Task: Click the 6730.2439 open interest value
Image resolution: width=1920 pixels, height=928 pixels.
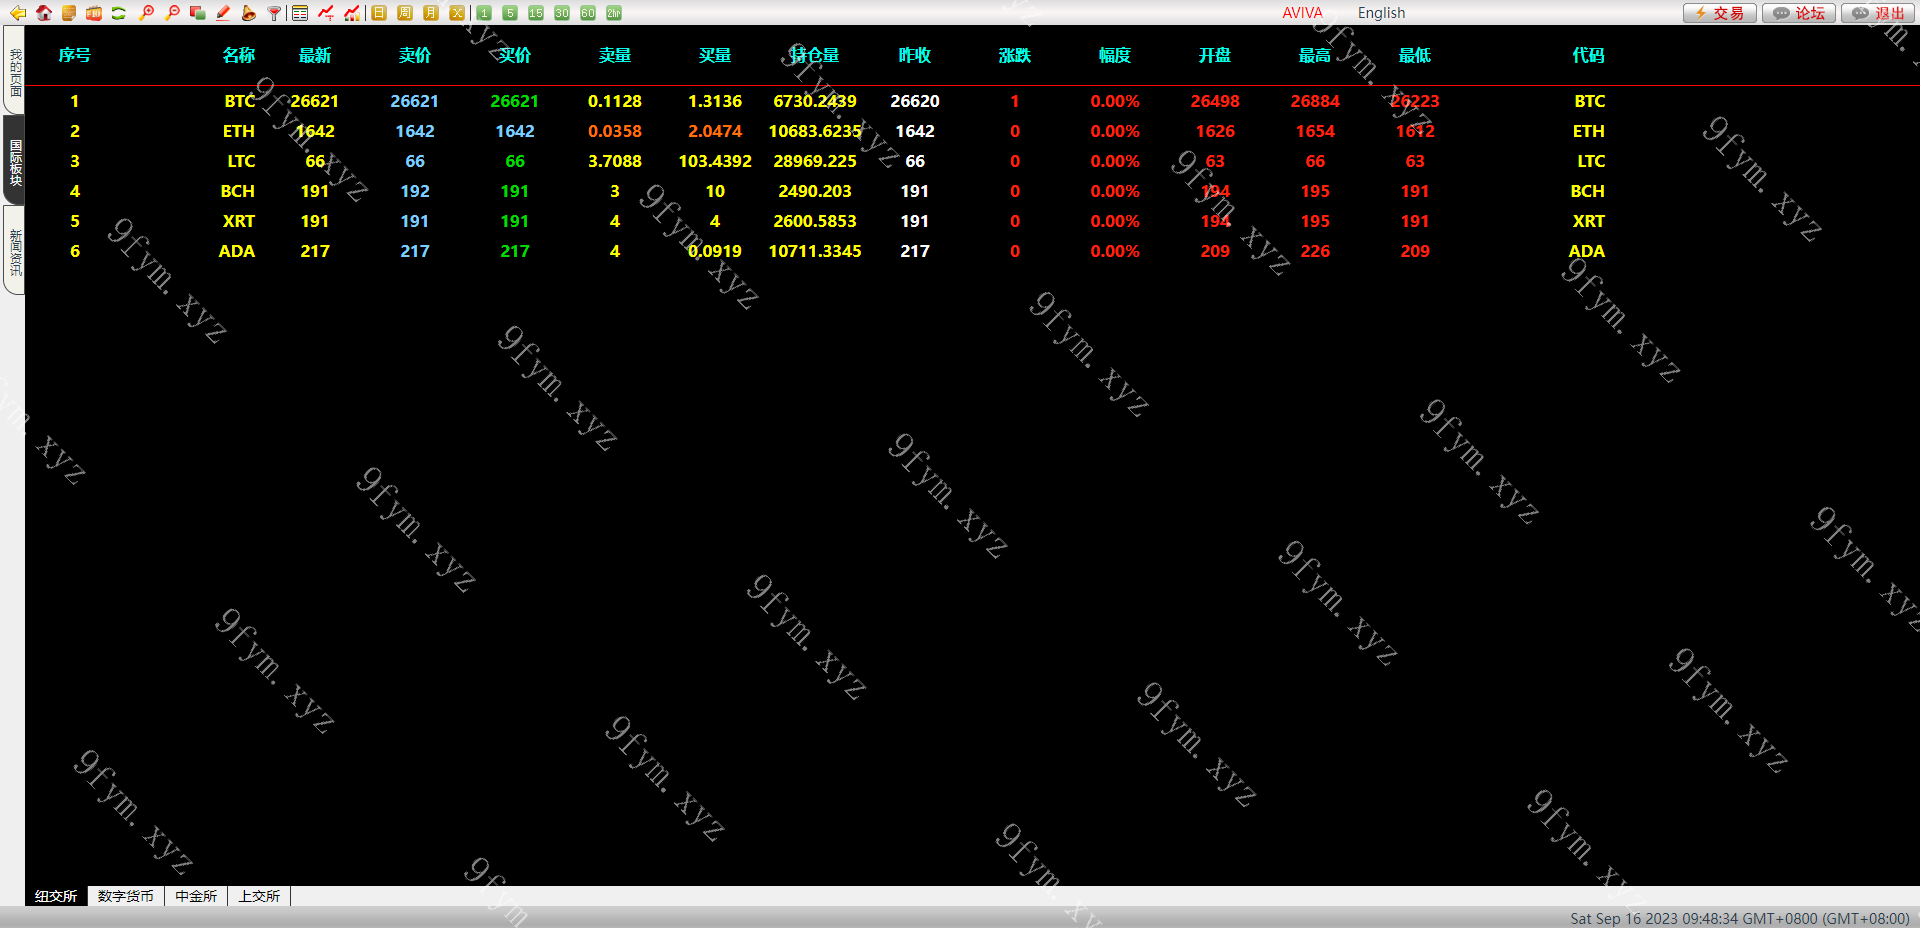Action: (x=815, y=101)
